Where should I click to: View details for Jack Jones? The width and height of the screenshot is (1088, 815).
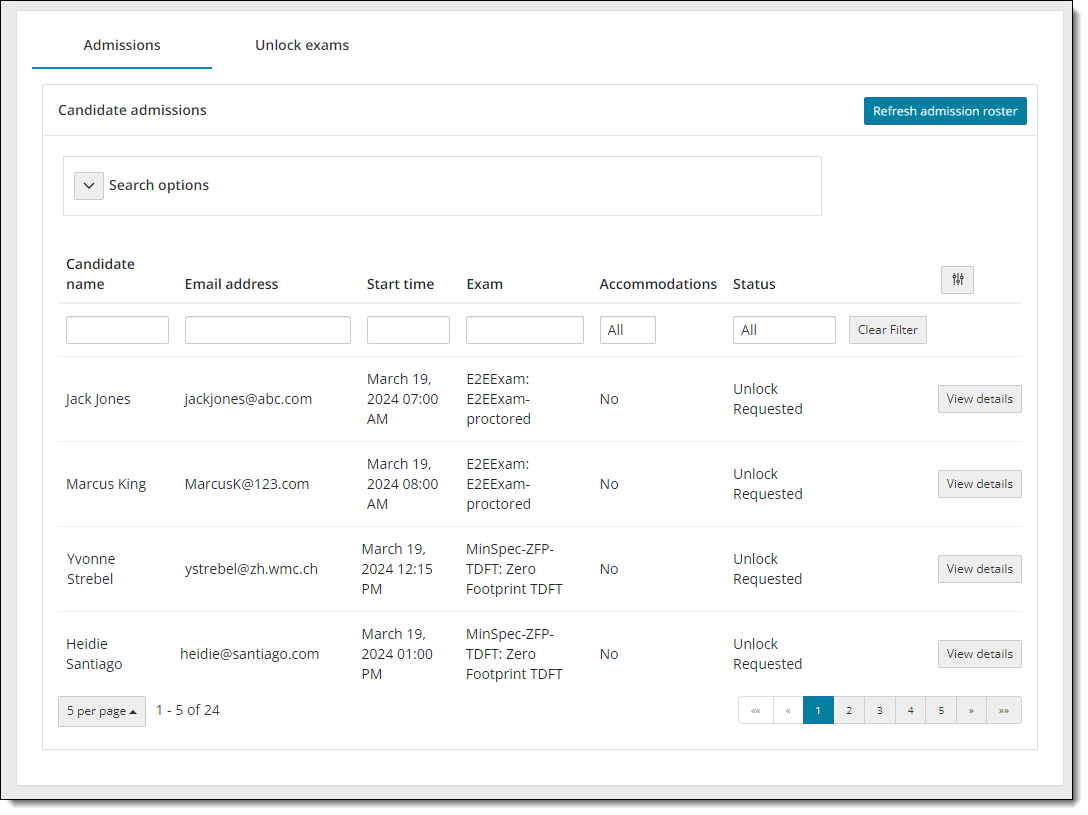tap(979, 399)
